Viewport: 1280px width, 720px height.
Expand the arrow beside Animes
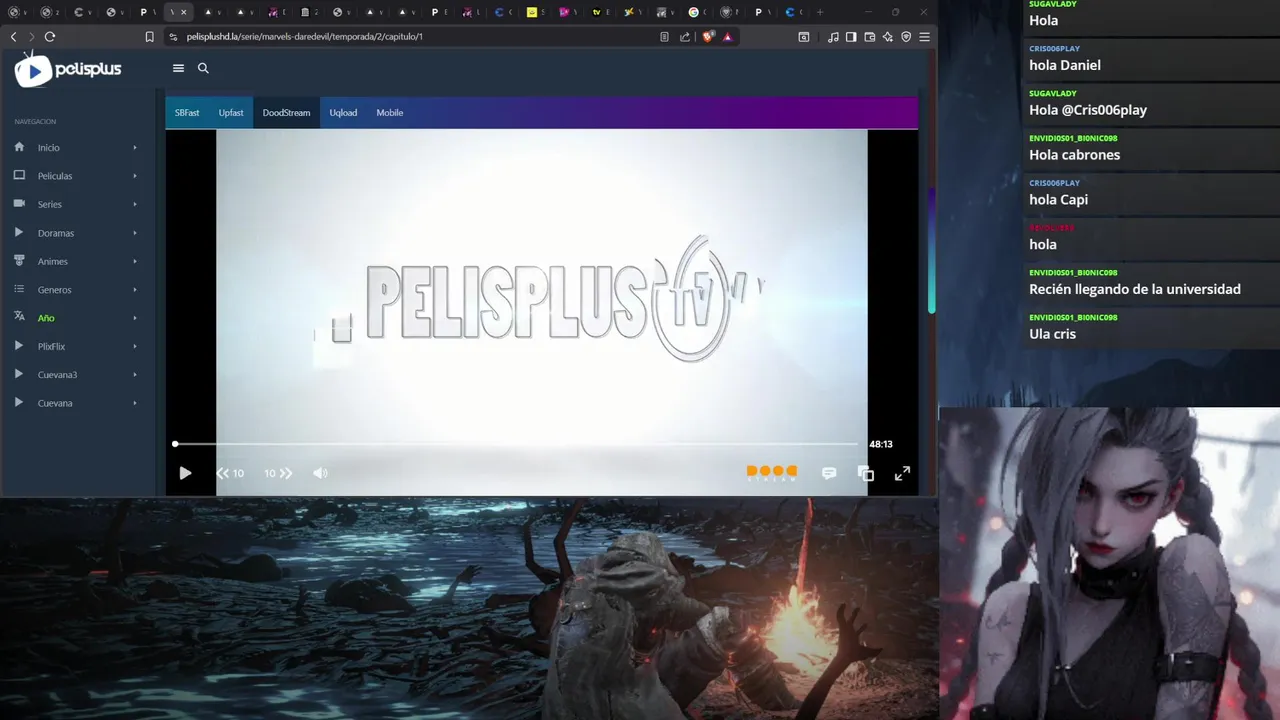click(135, 261)
